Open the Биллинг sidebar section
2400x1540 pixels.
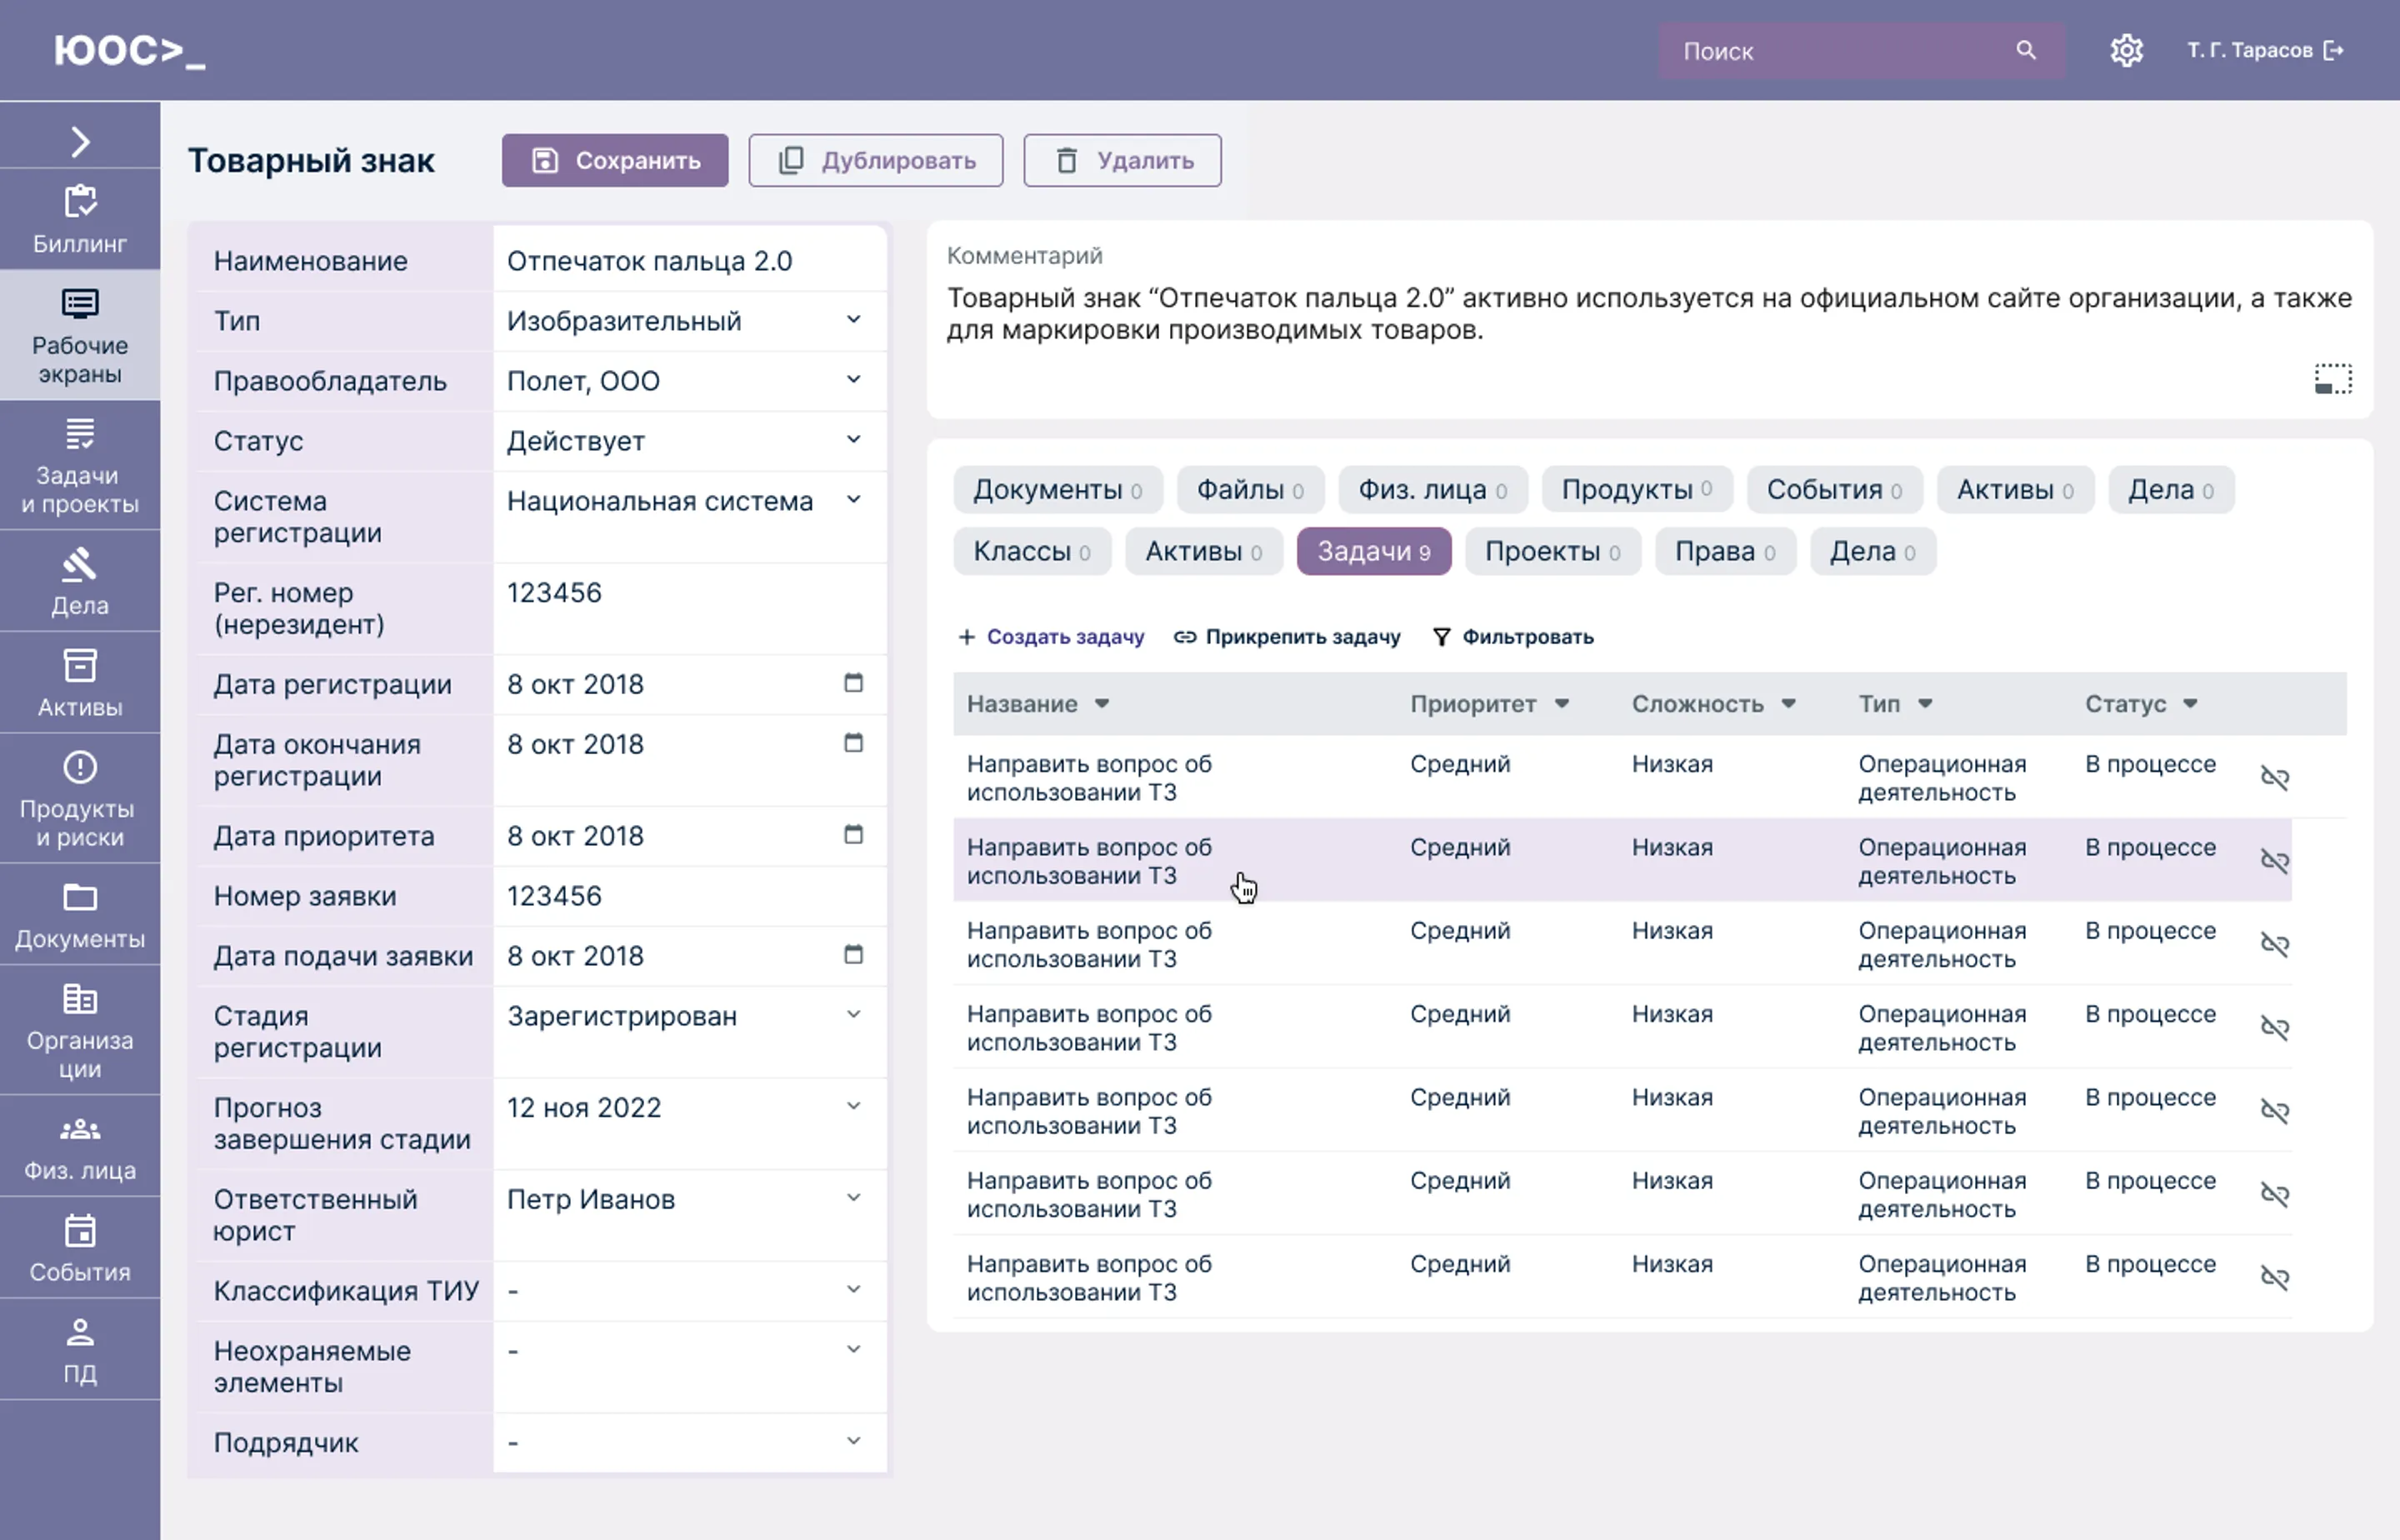coord(80,219)
